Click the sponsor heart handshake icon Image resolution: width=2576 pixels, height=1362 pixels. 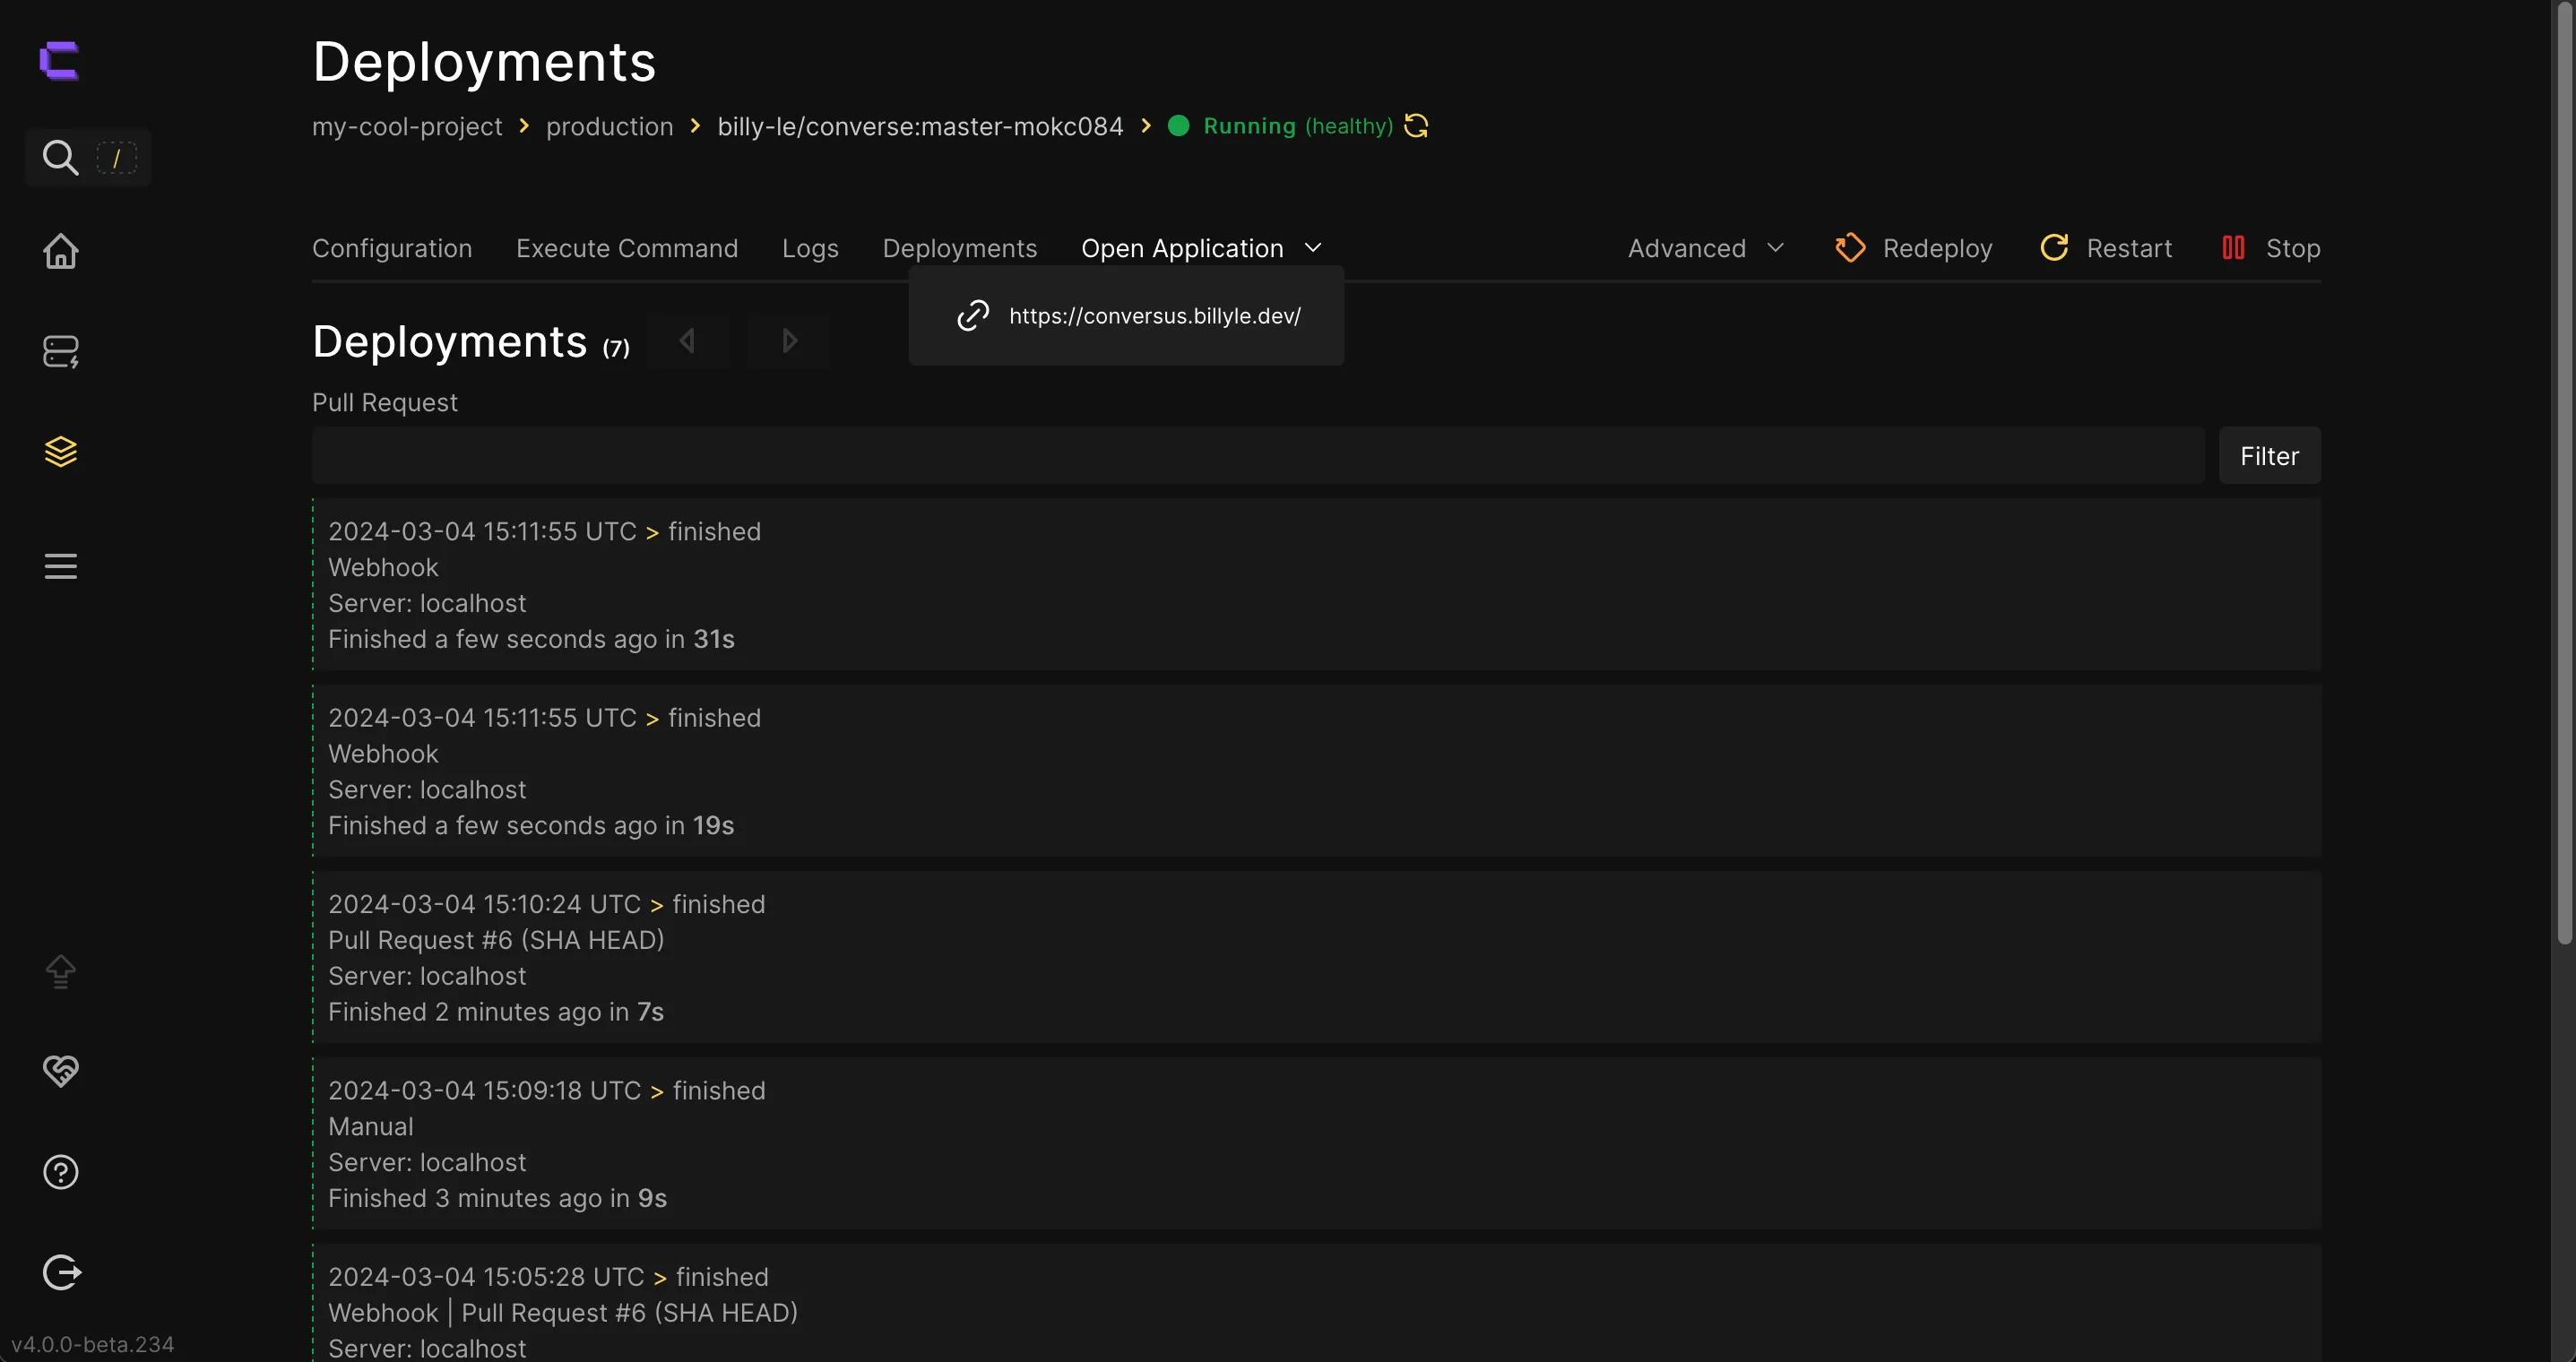pos(60,1071)
